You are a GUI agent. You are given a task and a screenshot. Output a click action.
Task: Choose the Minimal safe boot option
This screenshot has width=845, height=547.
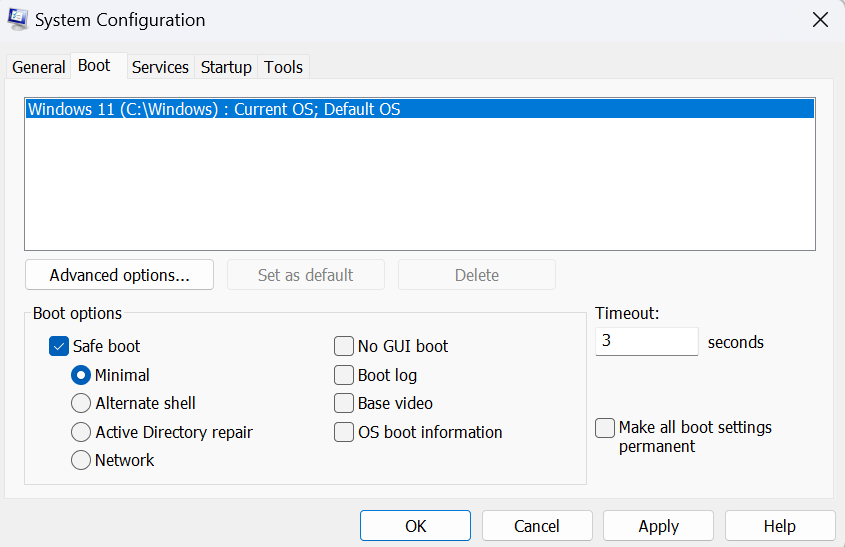(x=81, y=375)
